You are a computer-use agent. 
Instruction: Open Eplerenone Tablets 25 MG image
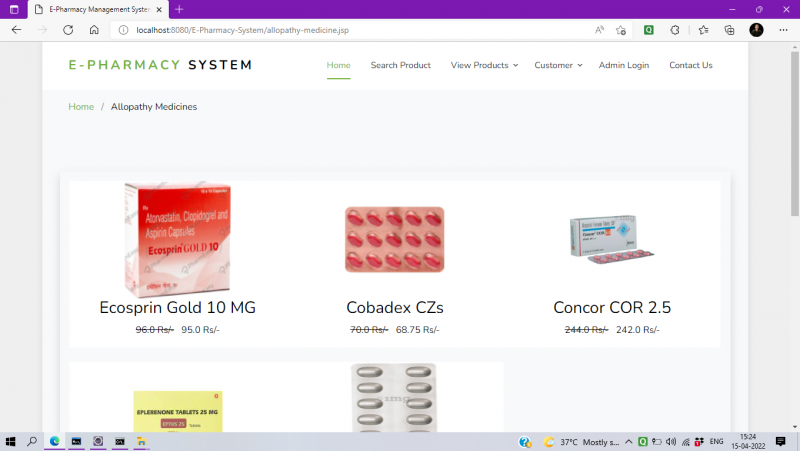tap(178, 411)
